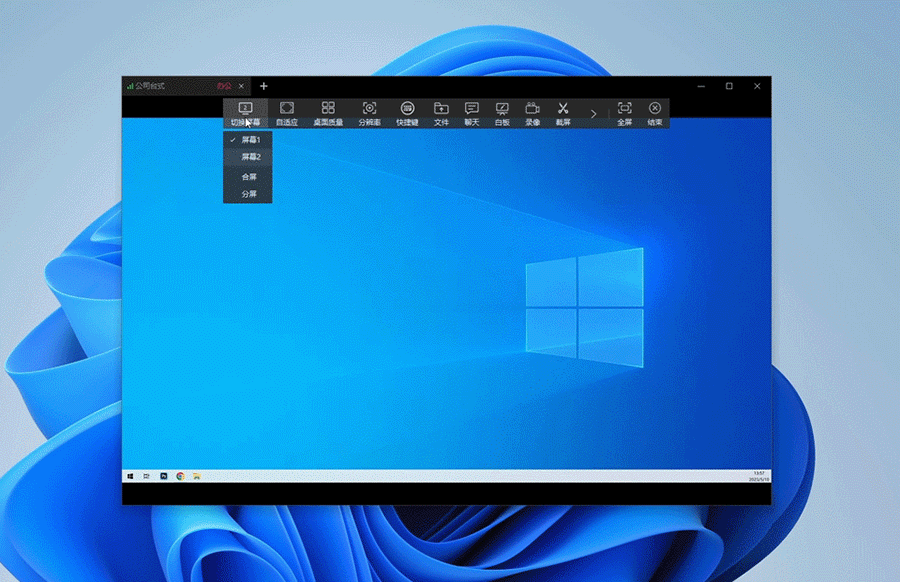Open the remote Windows Start menu
Viewport: 900px width, 582px height.
click(130, 476)
